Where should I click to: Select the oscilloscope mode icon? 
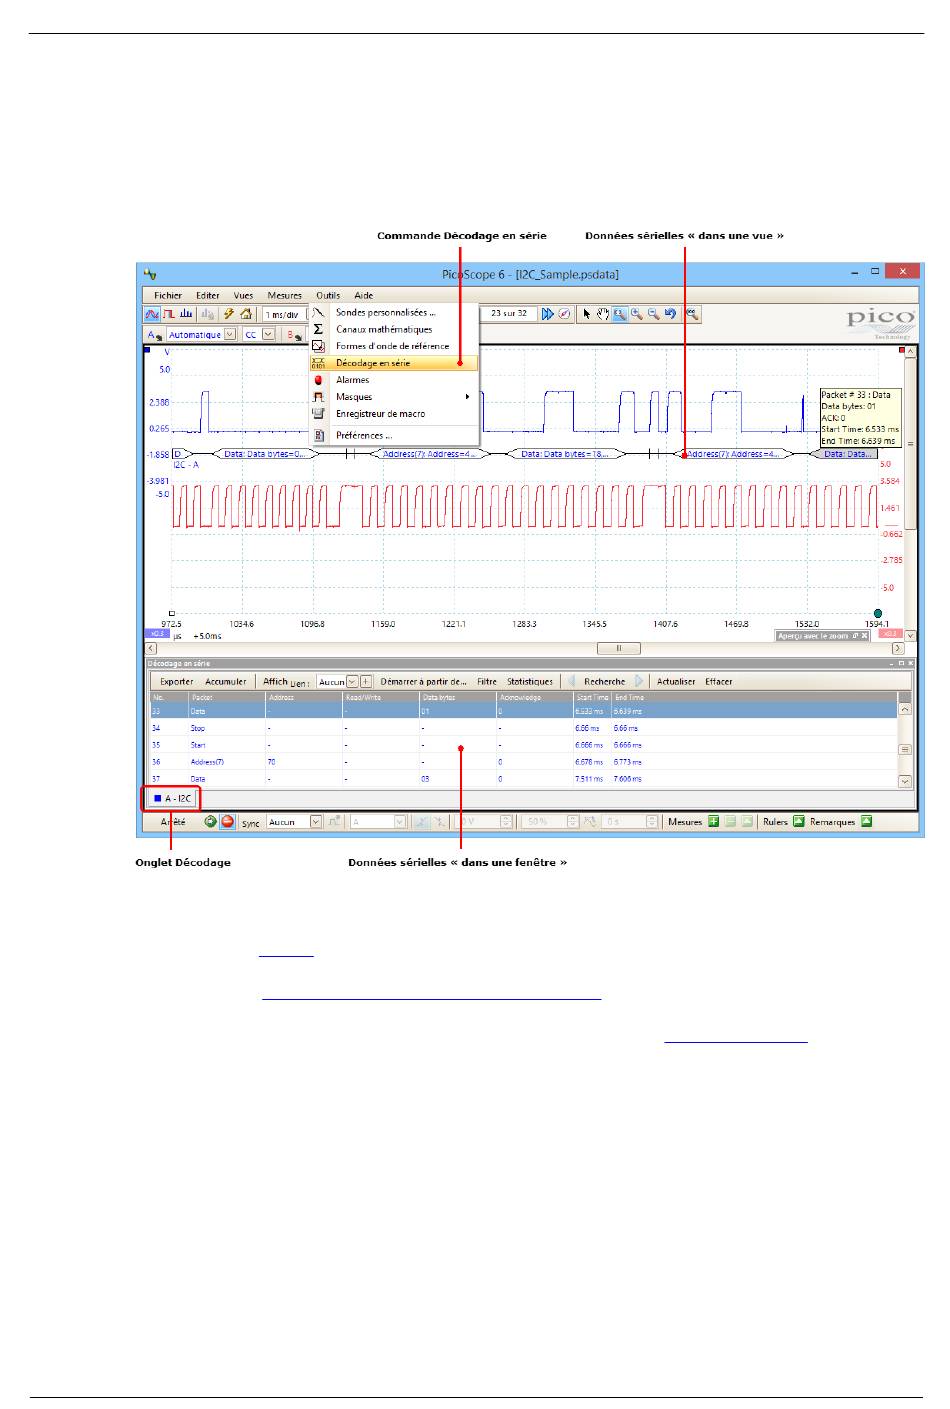[x=152, y=314]
